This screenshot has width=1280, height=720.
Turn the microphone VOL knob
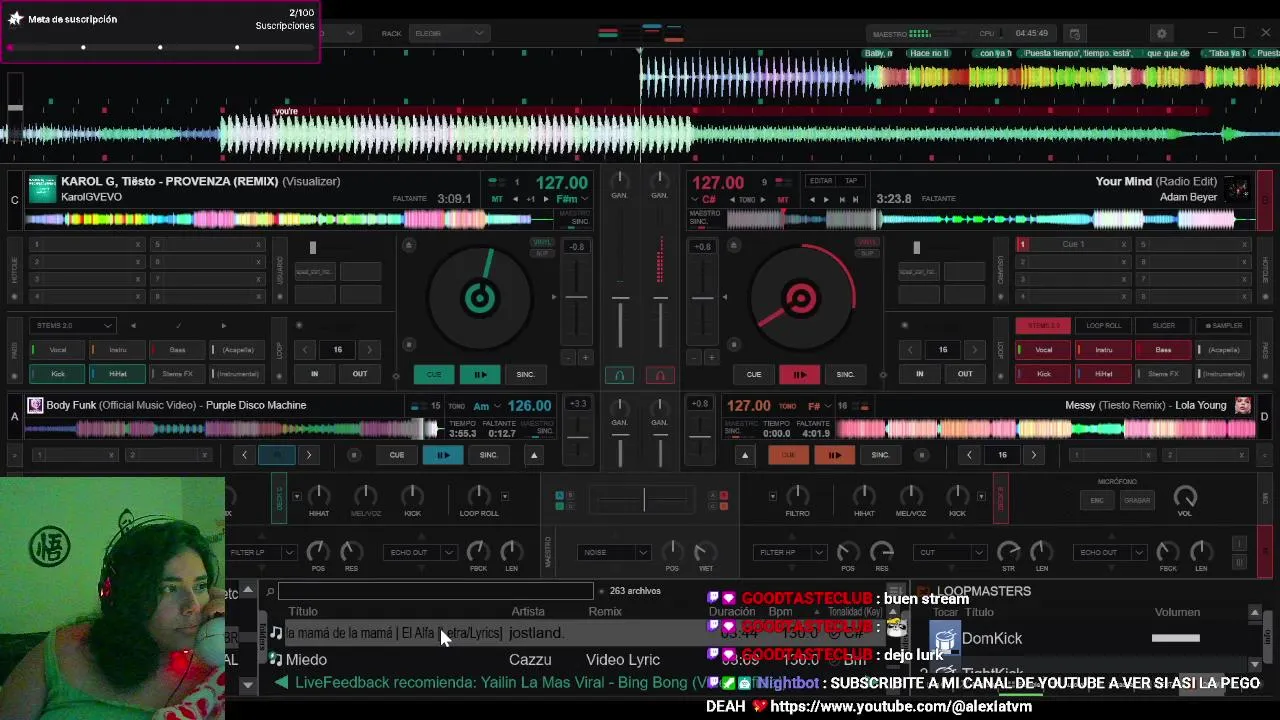(1185, 497)
